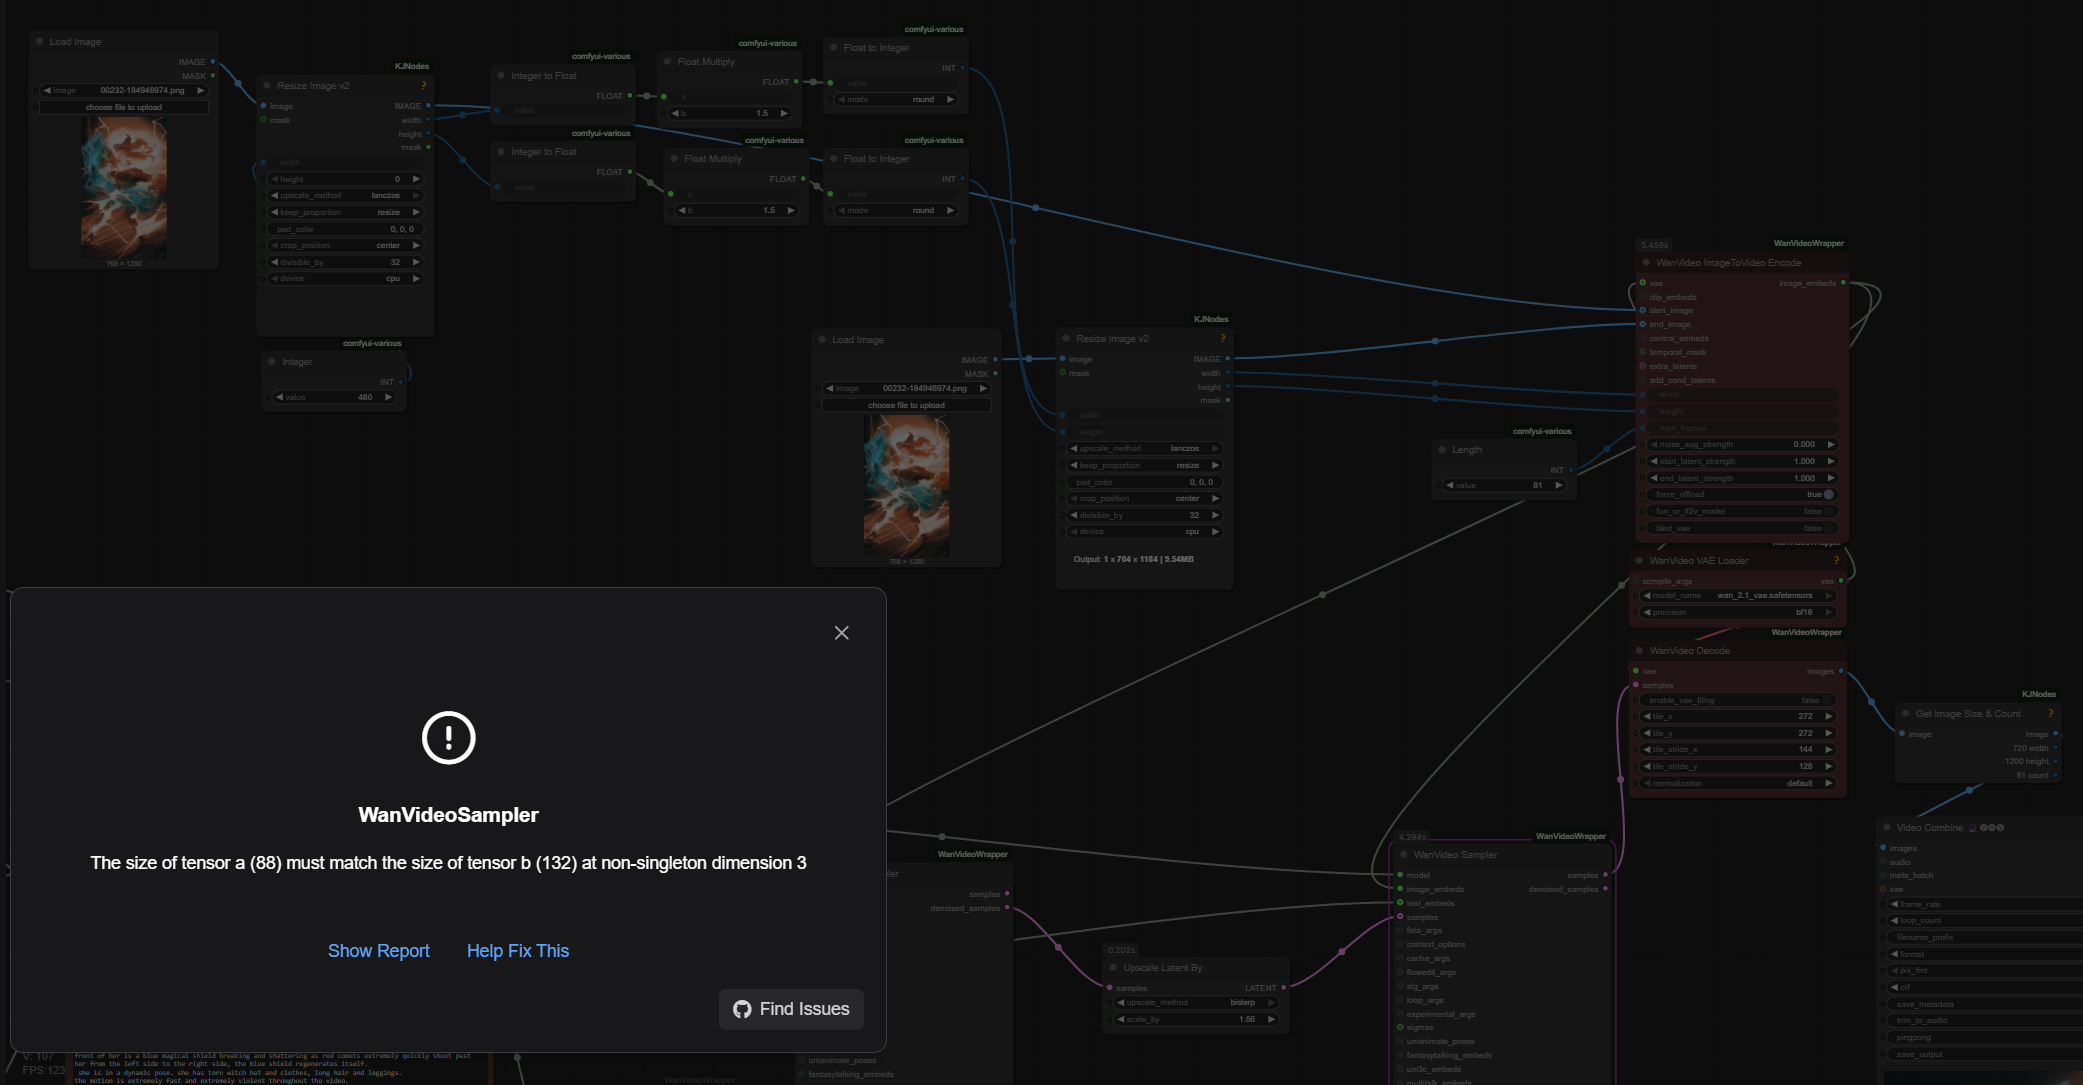
Task: Toggle enable_vae_tiling in WanVideo Decode
Action: pos(1826,700)
